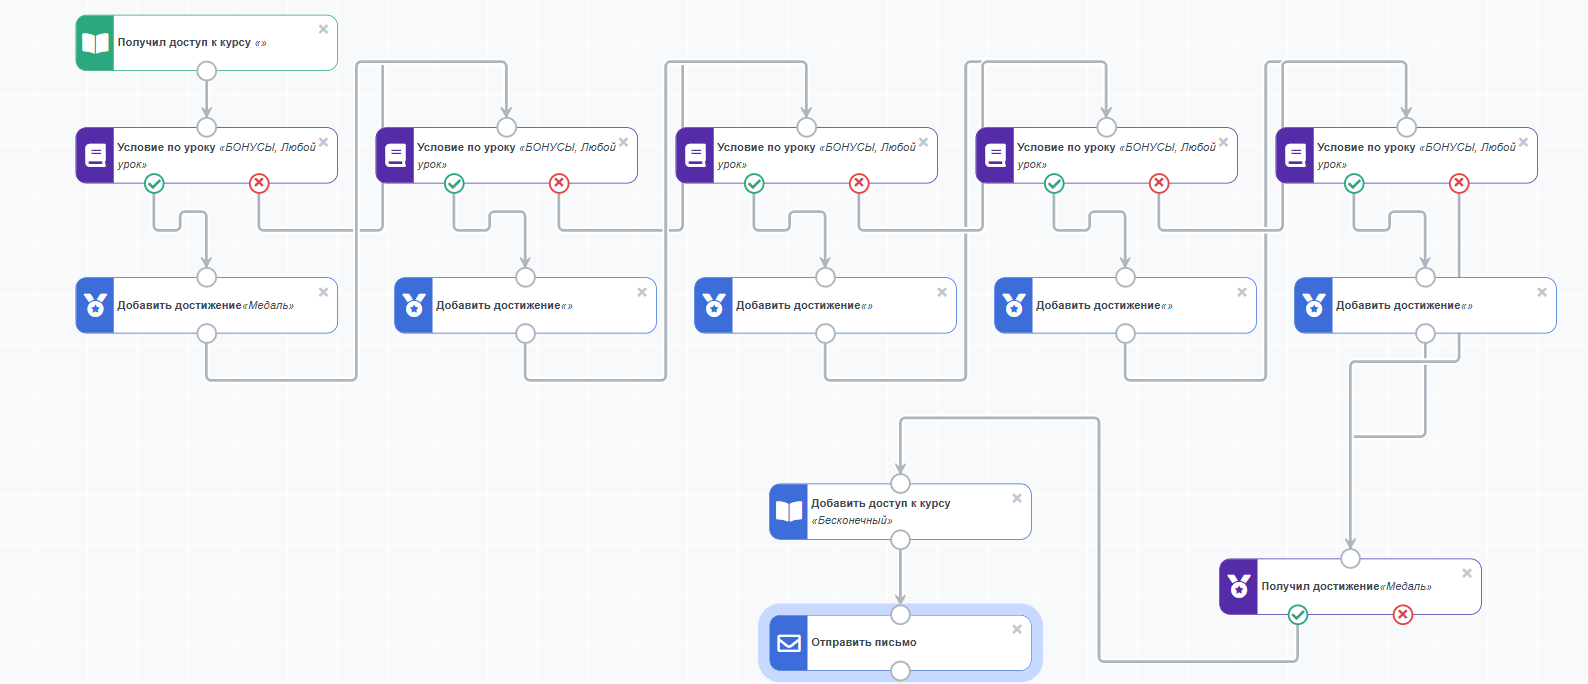Viewport: 1588px width, 684px height.
Task: Click red cross output of «Получил достижение «Медаль»»
Action: pyautogui.click(x=1403, y=615)
